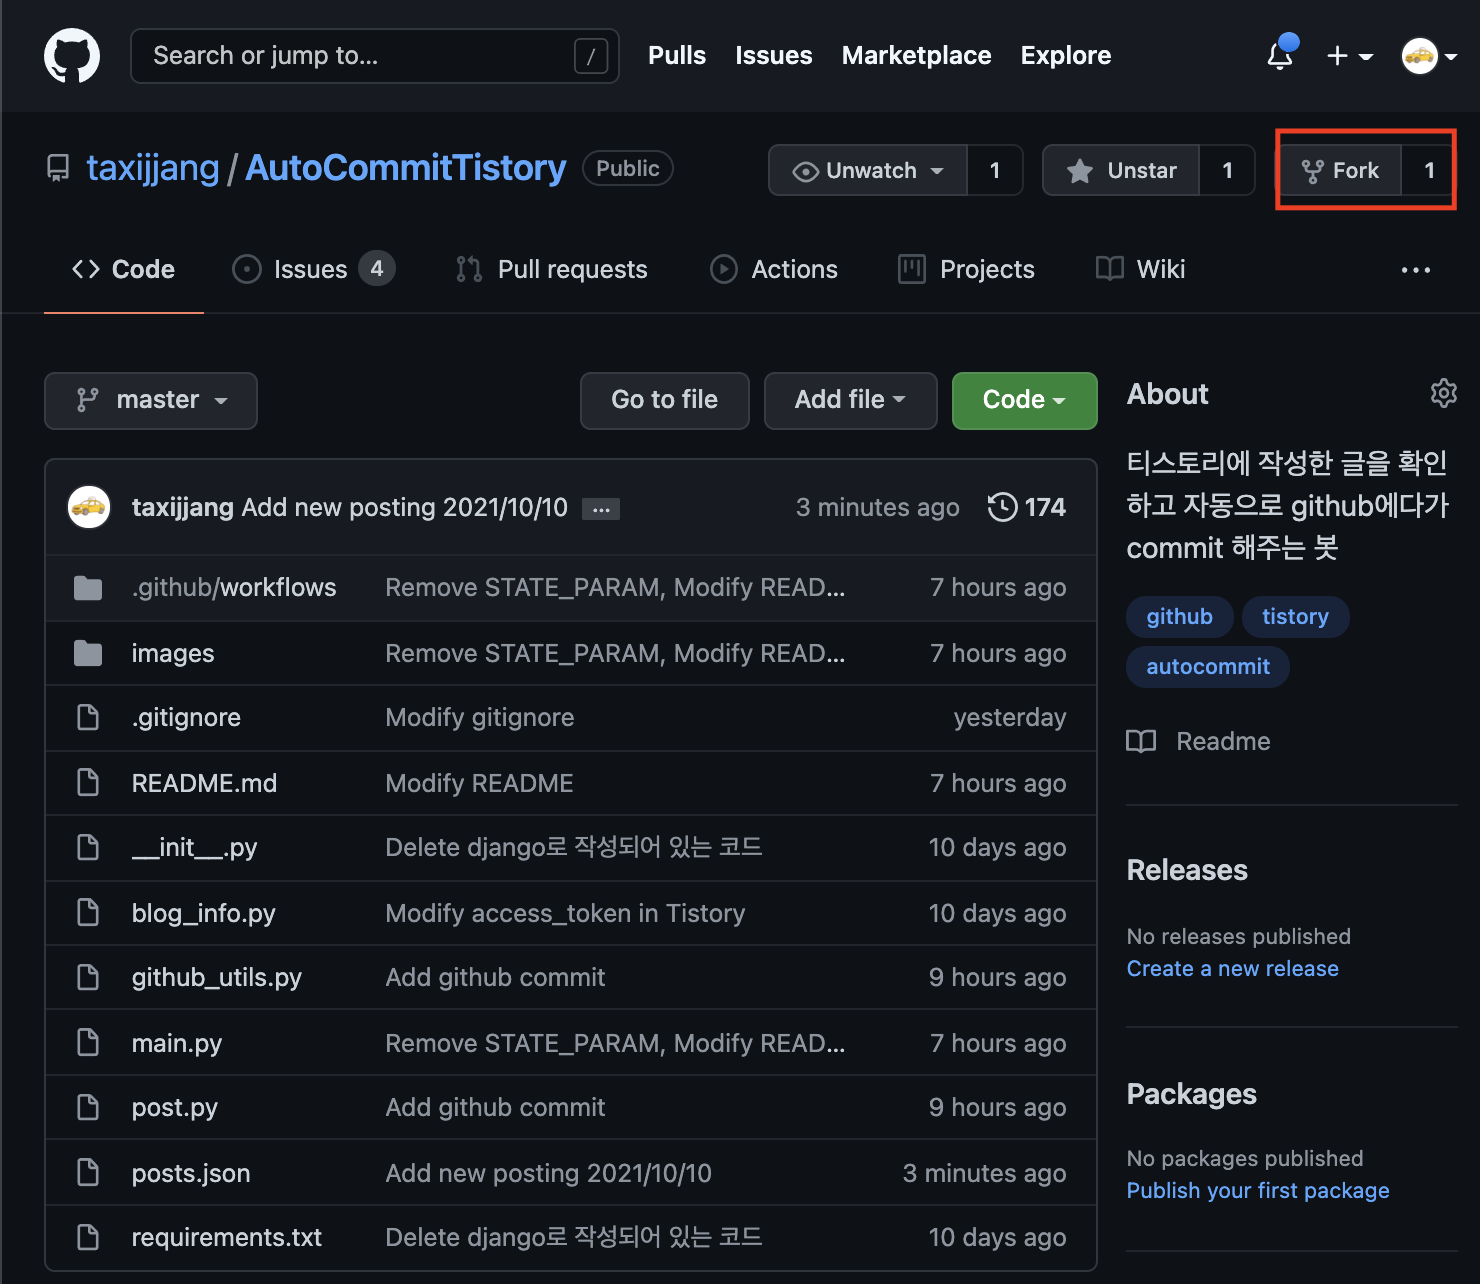The image size is (1480, 1284).
Task: Click Create a new release
Action: (1233, 968)
